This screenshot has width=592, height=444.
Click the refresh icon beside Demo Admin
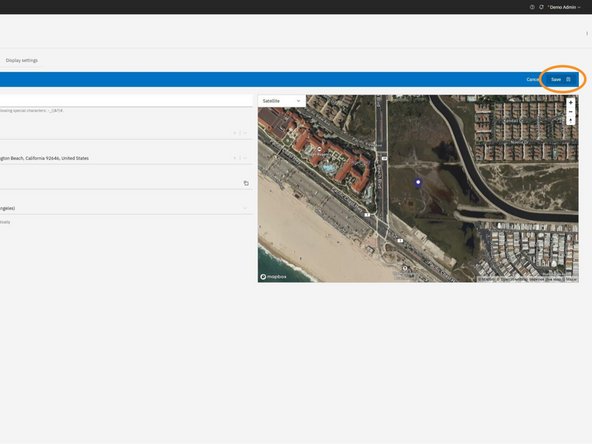pos(541,7)
